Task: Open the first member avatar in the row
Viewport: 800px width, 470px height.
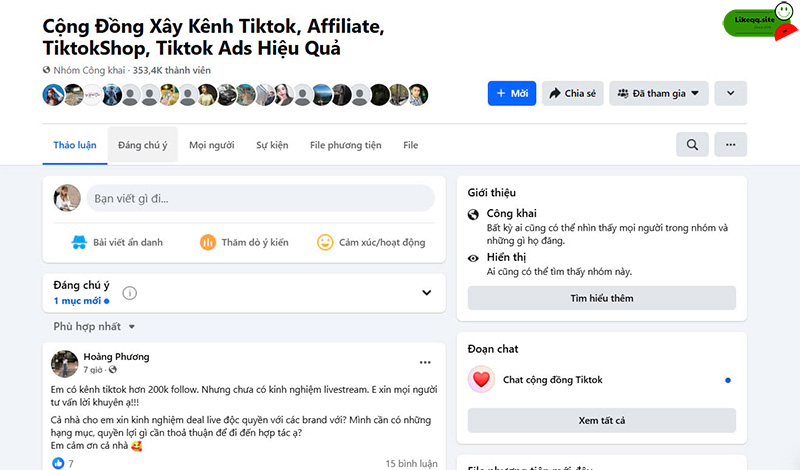Action: [53, 95]
